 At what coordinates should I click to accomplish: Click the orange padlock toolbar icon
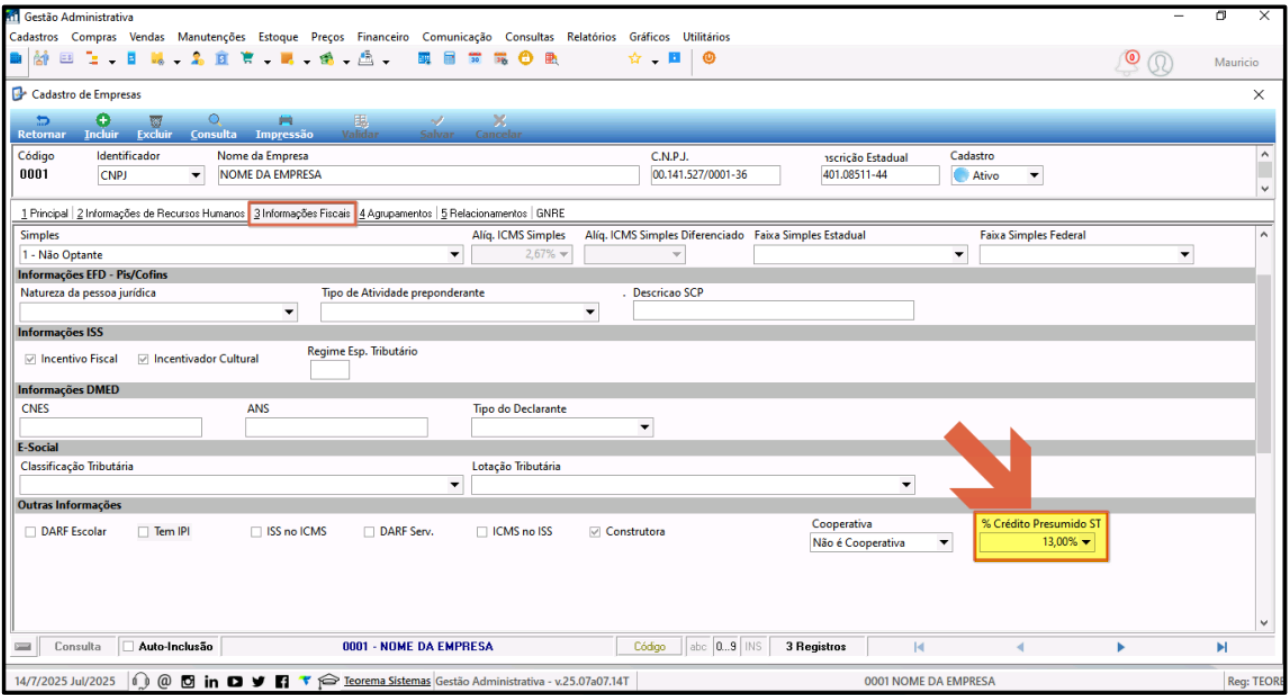click(525, 59)
